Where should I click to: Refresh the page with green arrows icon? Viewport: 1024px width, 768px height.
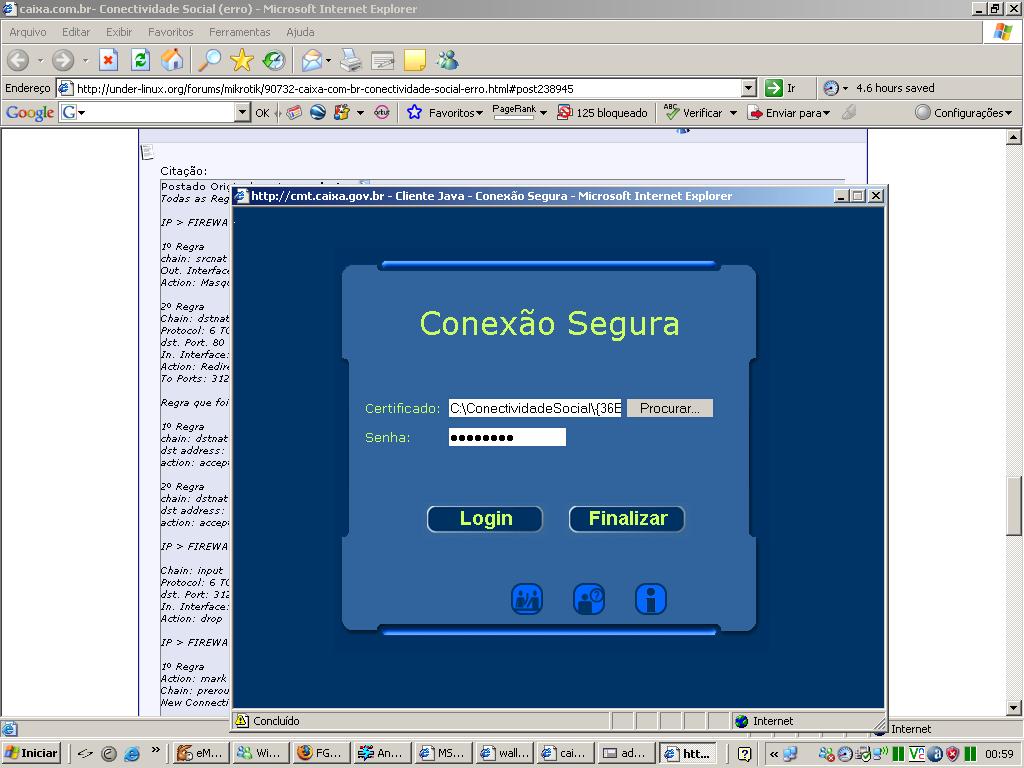tap(140, 60)
